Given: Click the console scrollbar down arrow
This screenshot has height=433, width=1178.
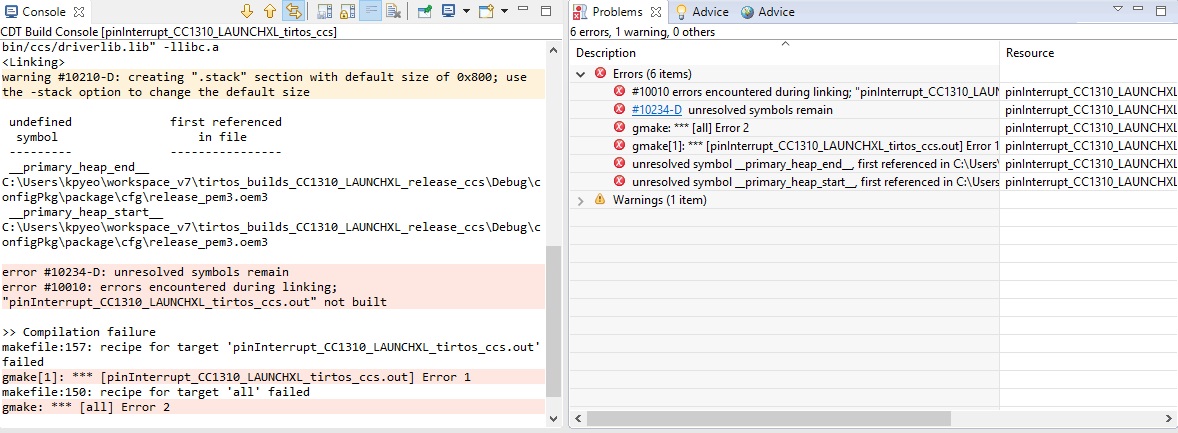Looking at the screenshot, I should pyautogui.click(x=554, y=418).
